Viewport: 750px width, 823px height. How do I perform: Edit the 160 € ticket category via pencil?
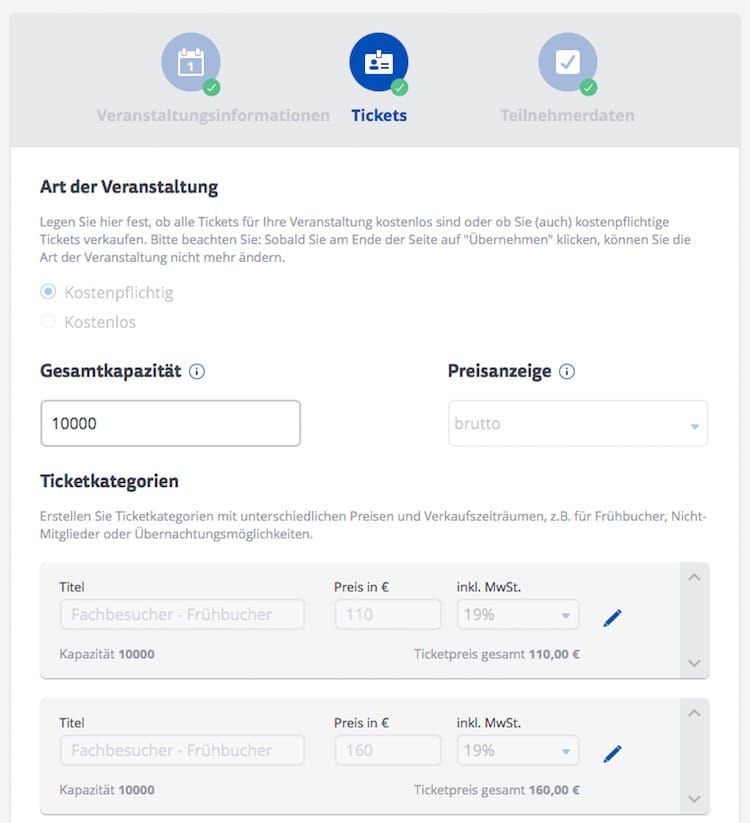pyautogui.click(x=613, y=753)
